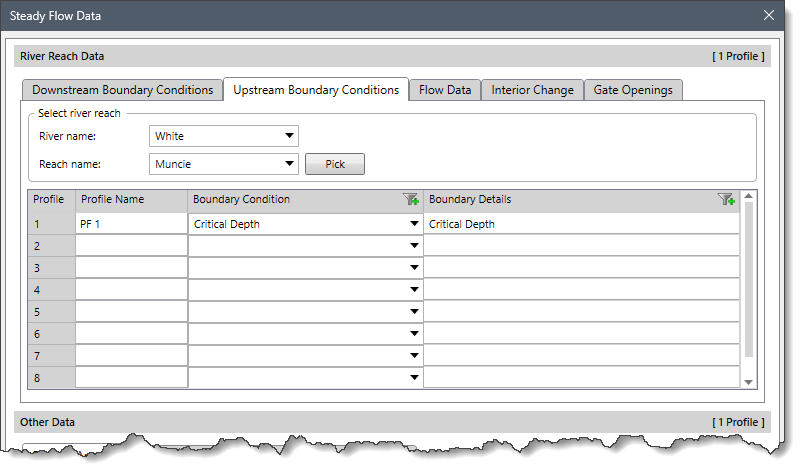Image resolution: width=800 pixels, height=466 pixels.
Task: Go to the Gate Openings tab
Action: click(x=634, y=90)
